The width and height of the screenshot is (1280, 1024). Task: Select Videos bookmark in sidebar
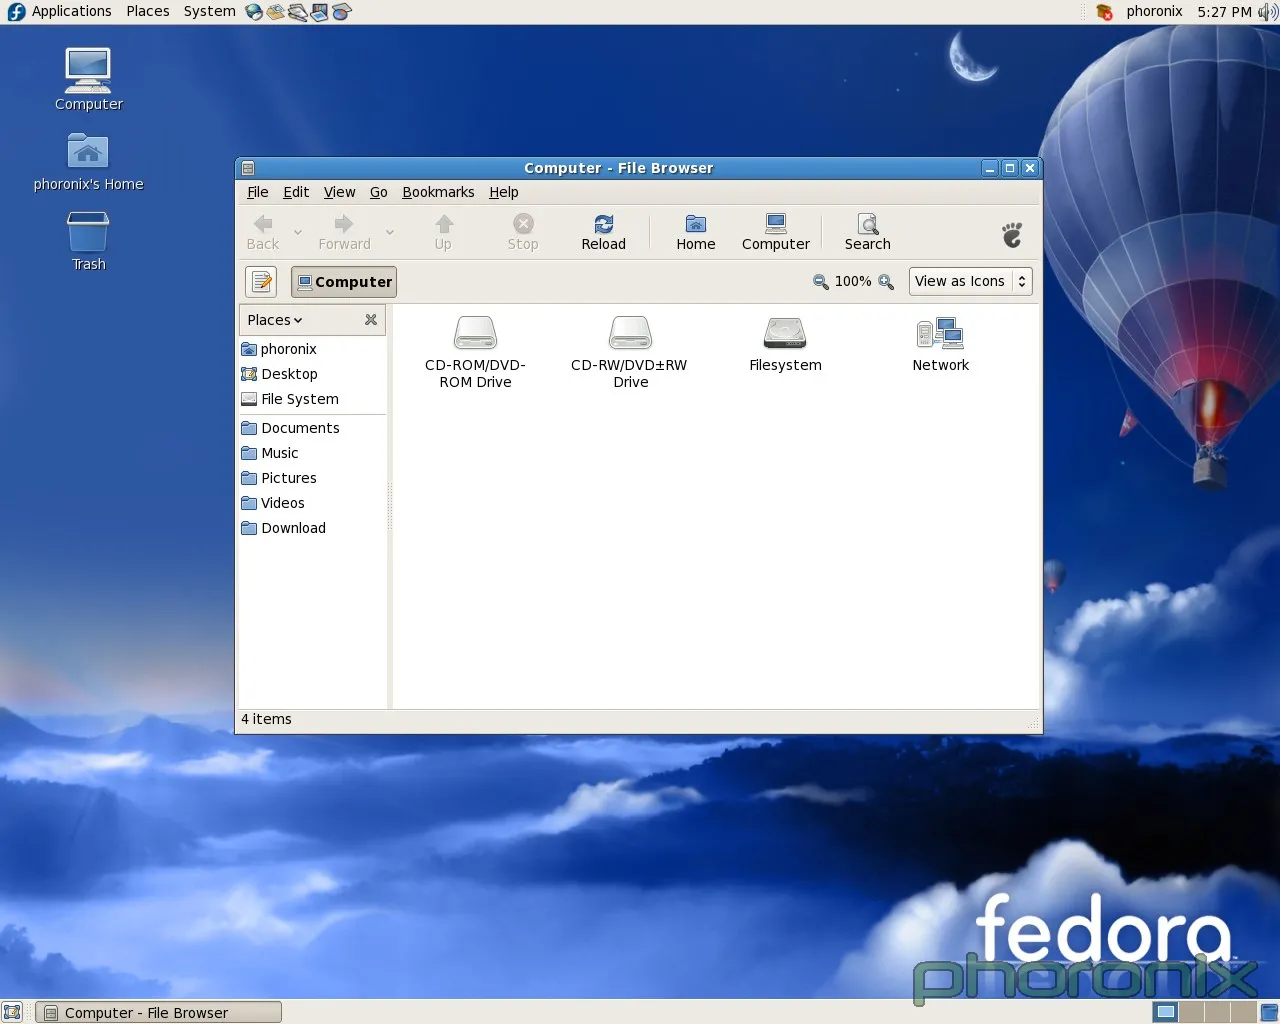(312, 503)
